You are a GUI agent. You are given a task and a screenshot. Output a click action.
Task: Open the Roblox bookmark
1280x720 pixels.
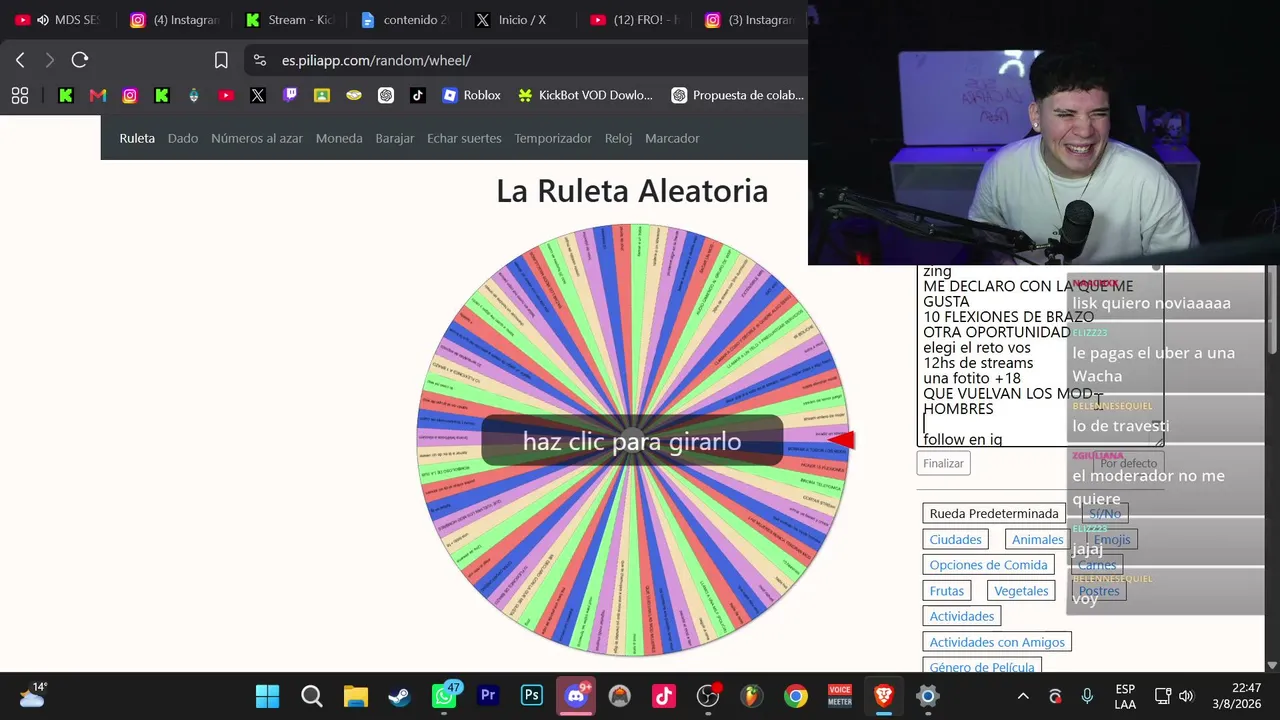[471, 95]
